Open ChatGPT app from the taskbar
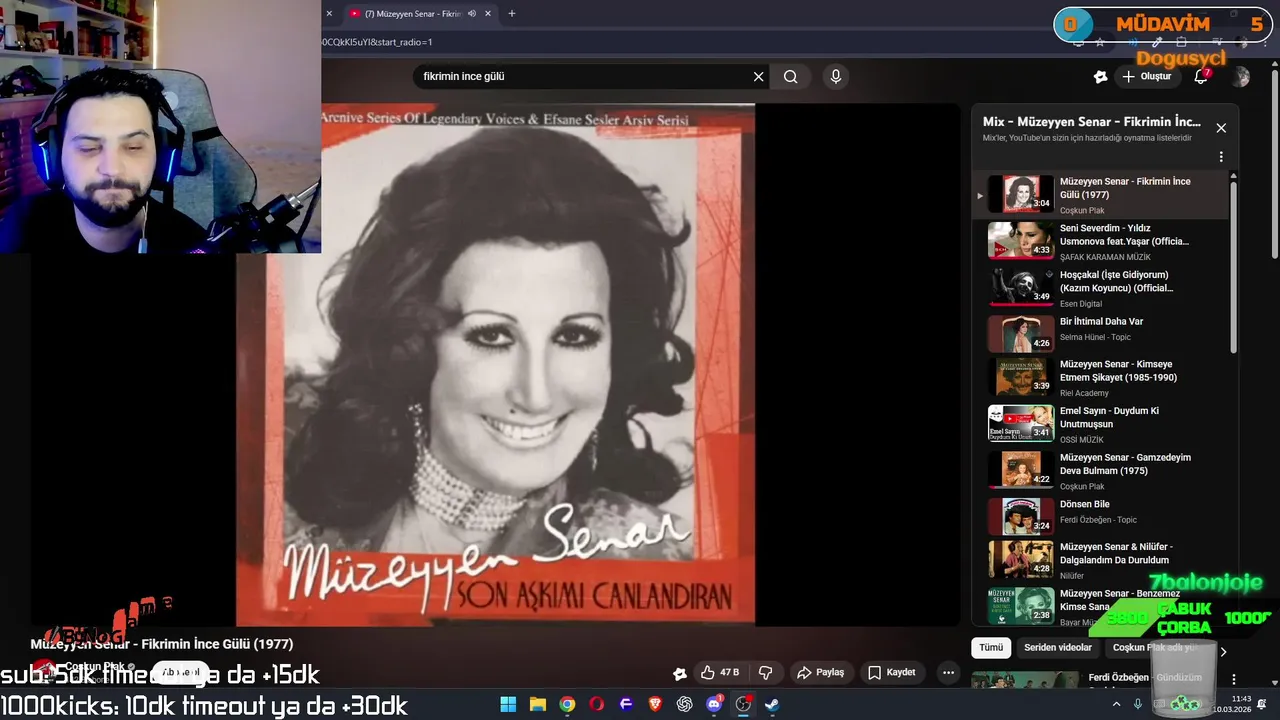Screen dimensions: 1280x720 click(685, 704)
